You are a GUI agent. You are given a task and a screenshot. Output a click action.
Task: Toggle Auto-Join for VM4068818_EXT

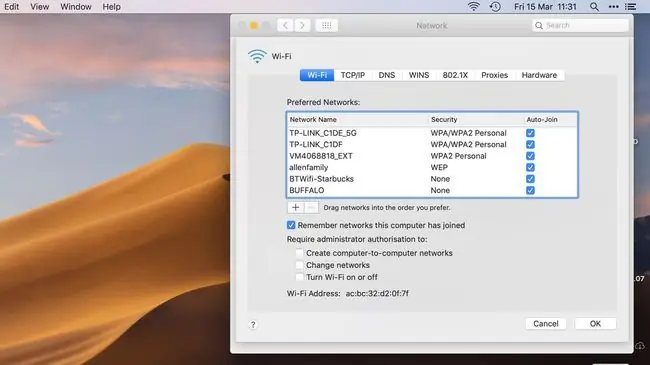pyautogui.click(x=530, y=156)
